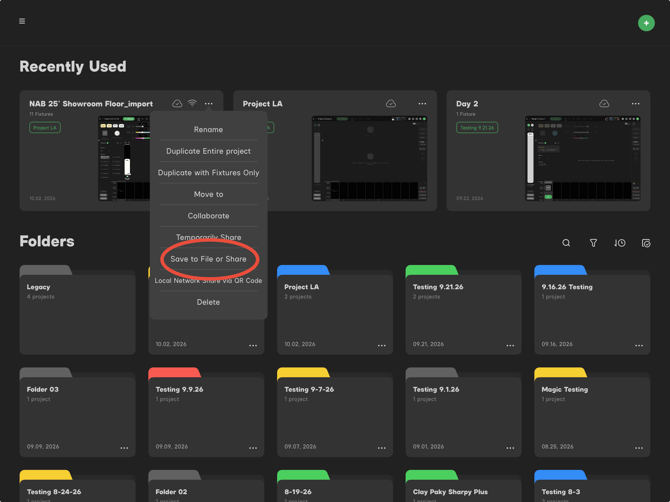
Task: Open Testing 9.9.26 folder options dots
Action: (253, 448)
